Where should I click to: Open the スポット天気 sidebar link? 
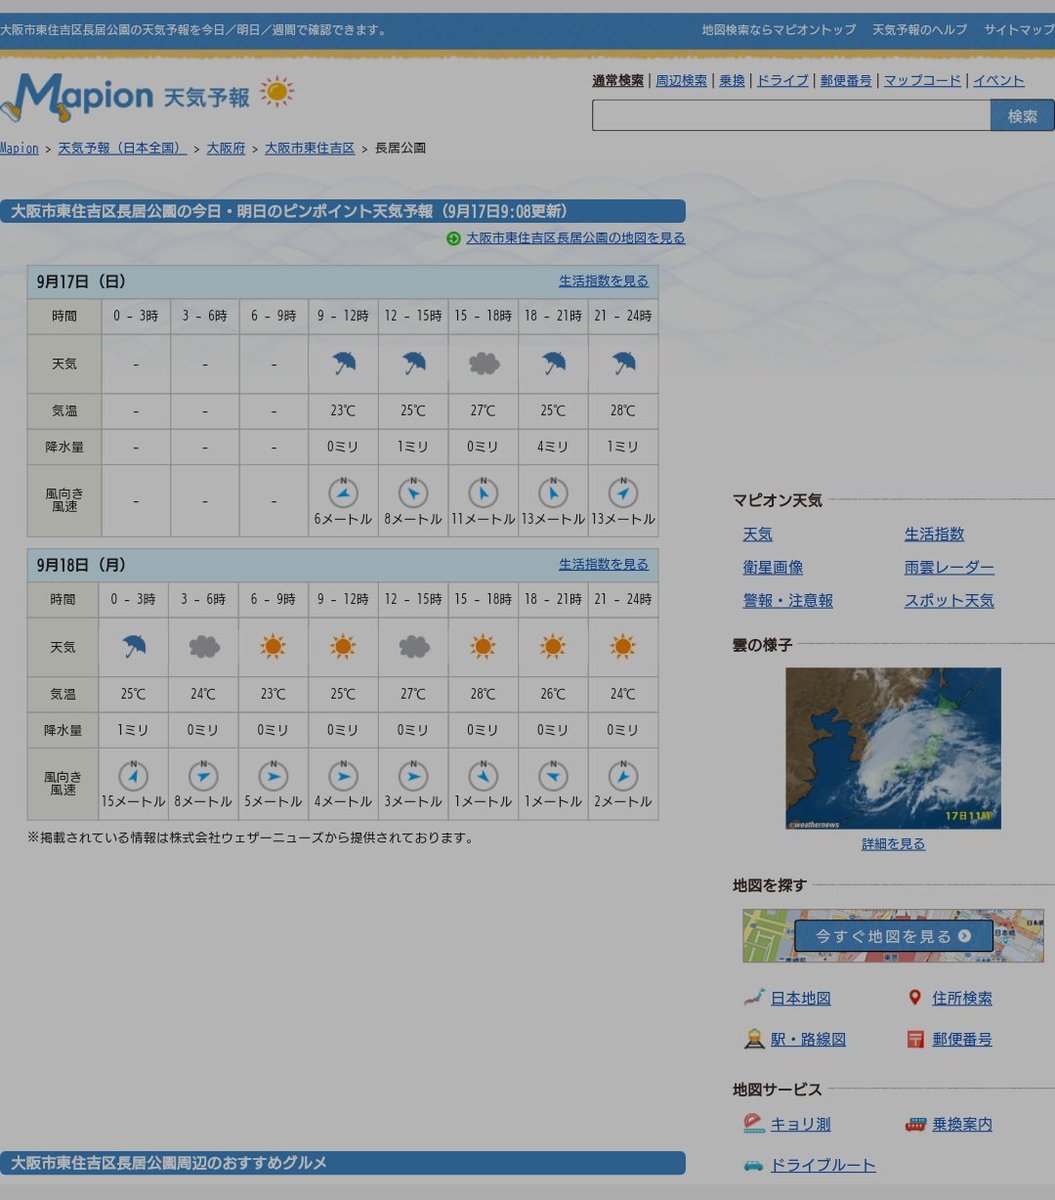click(x=949, y=600)
